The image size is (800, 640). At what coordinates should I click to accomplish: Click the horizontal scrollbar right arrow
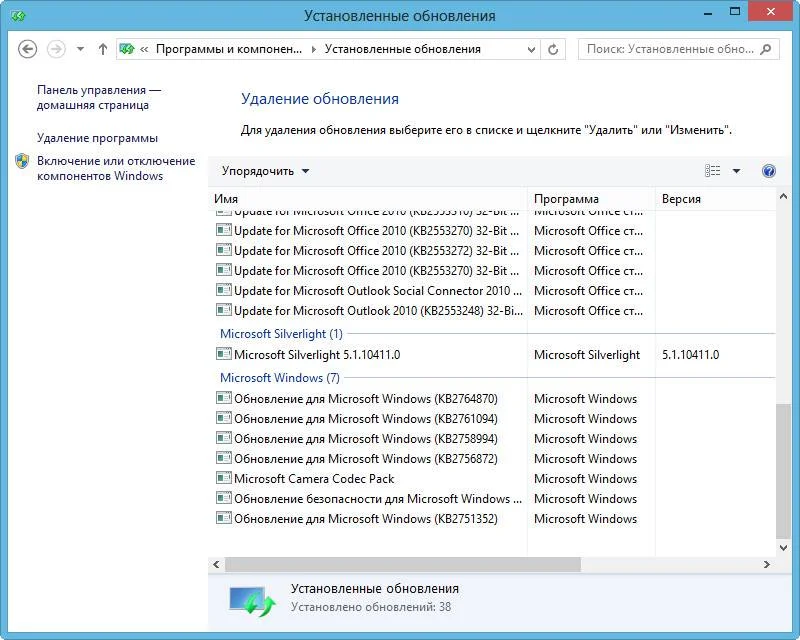point(766,564)
